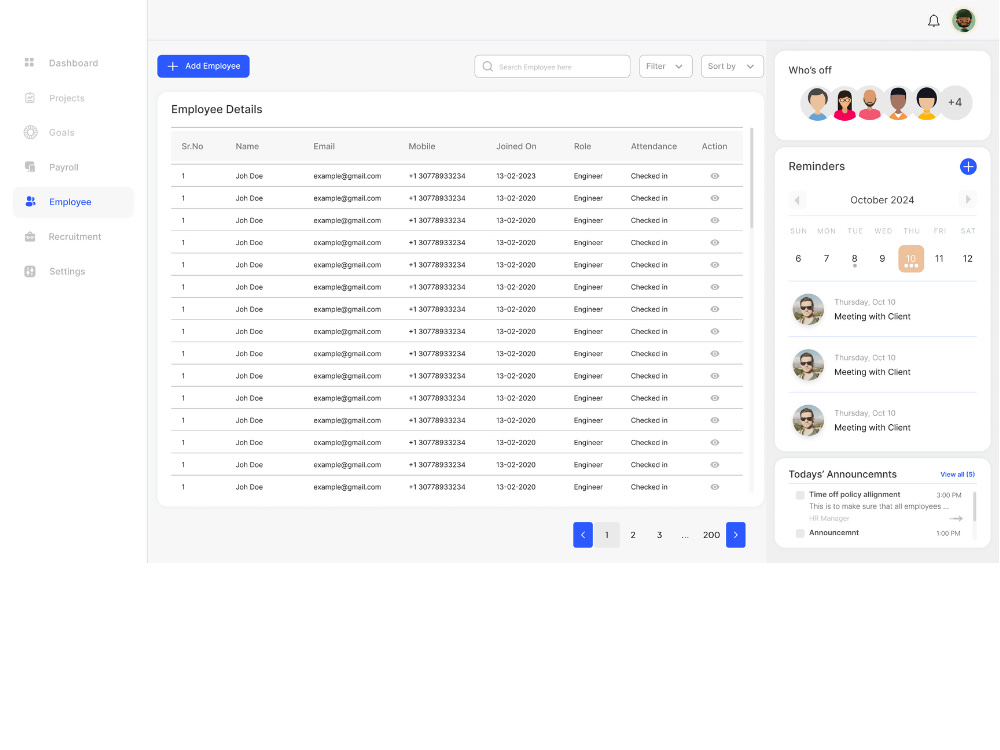1000x750 pixels.
Task: Select page 1 in pagination
Action: coord(607,535)
